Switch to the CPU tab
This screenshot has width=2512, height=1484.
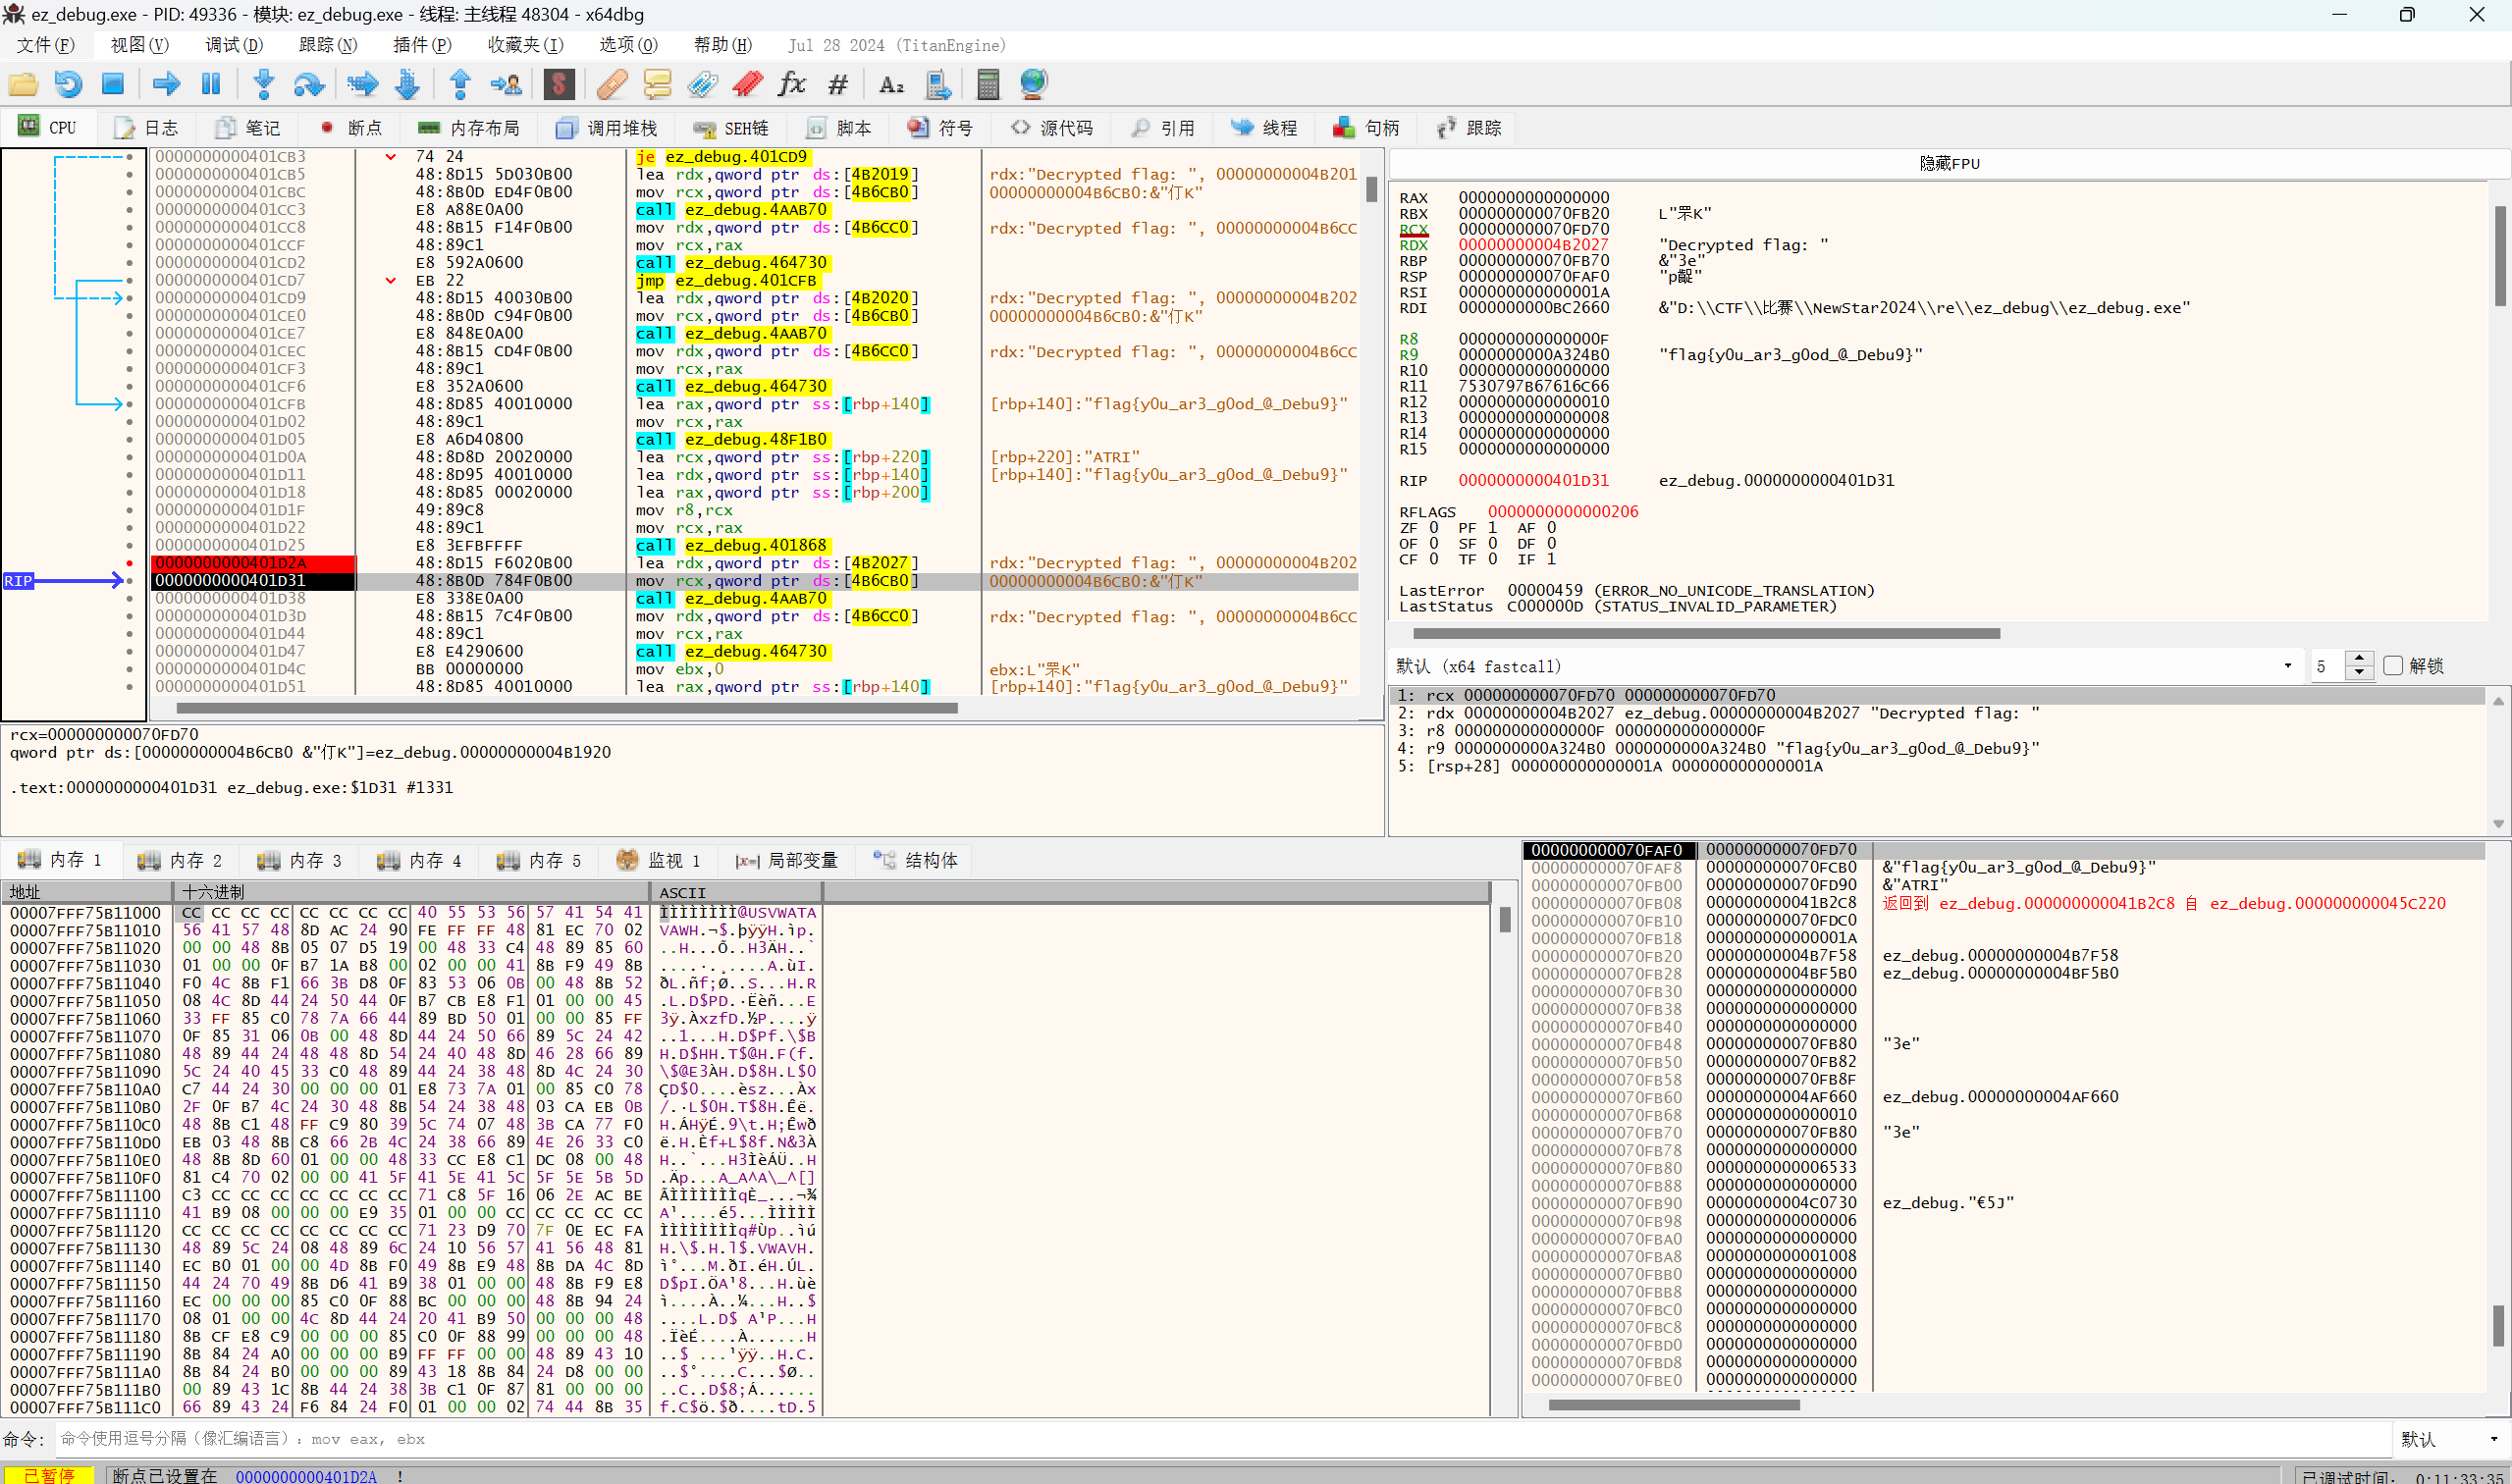tap(48, 127)
